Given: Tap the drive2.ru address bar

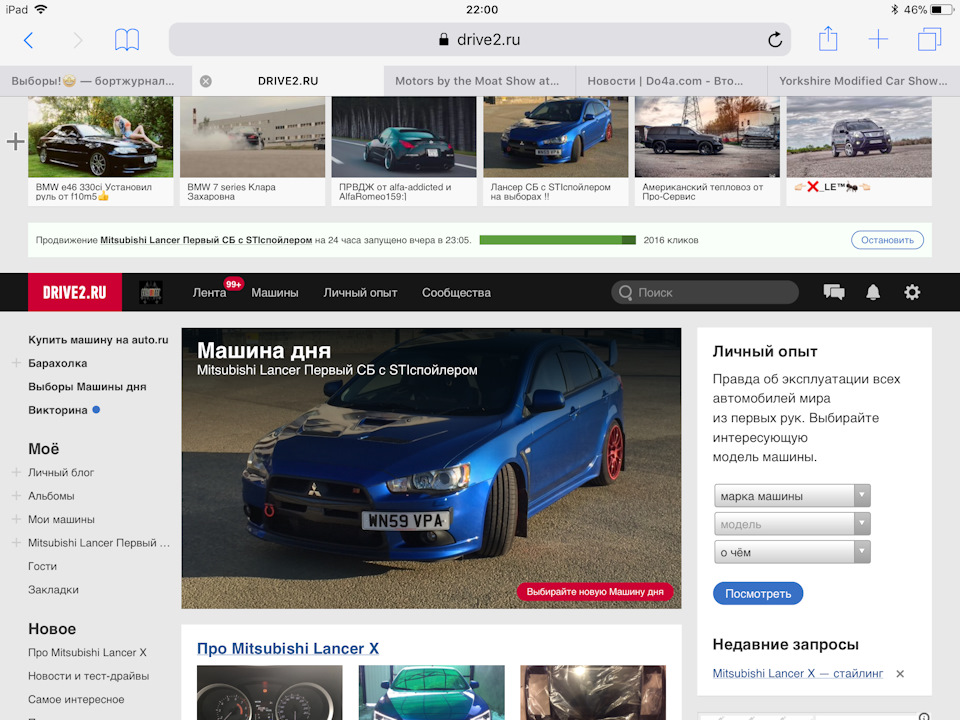Looking at the screenshot, I should [479, 40].
